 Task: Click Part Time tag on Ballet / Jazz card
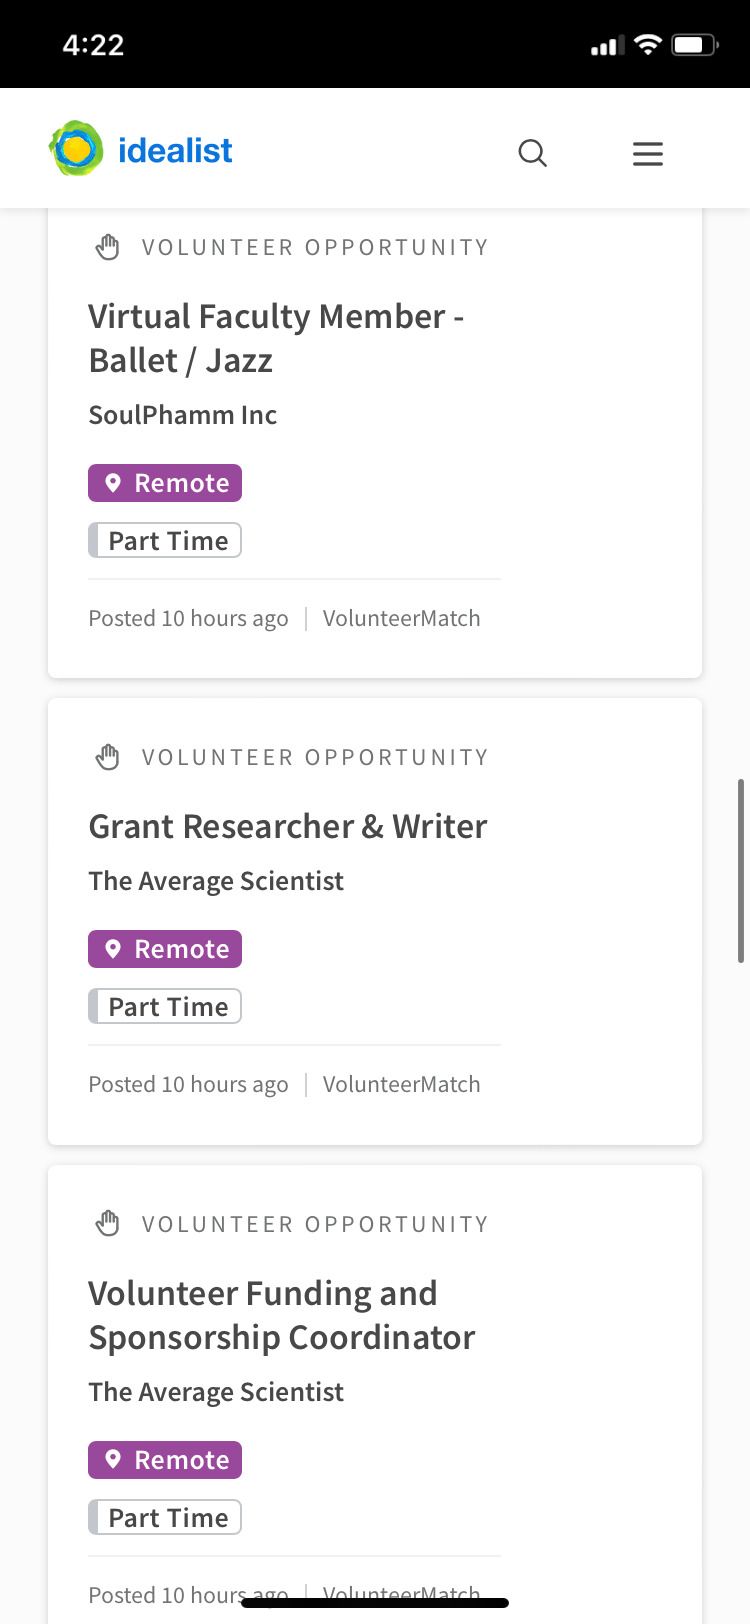point(166,541)
